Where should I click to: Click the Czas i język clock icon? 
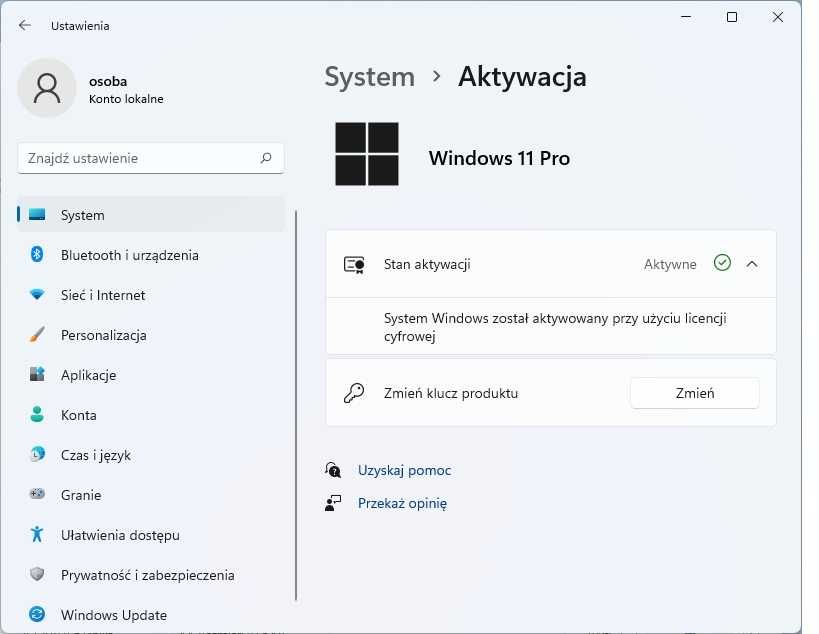[x=37, y=455]
